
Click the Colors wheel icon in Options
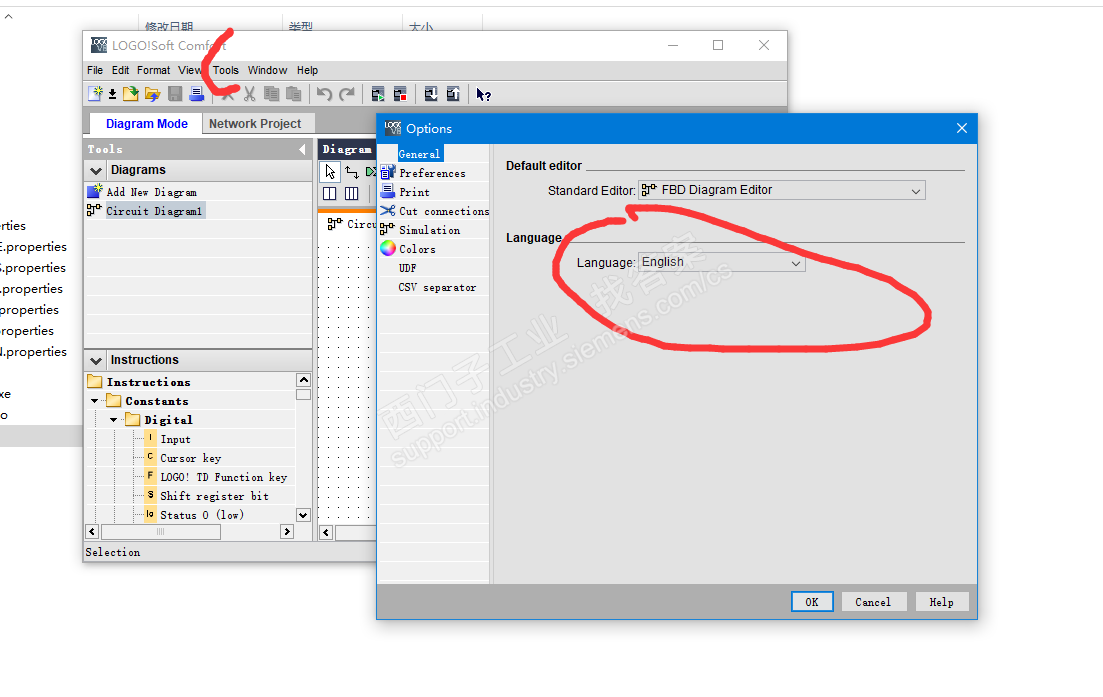[388, 248]
